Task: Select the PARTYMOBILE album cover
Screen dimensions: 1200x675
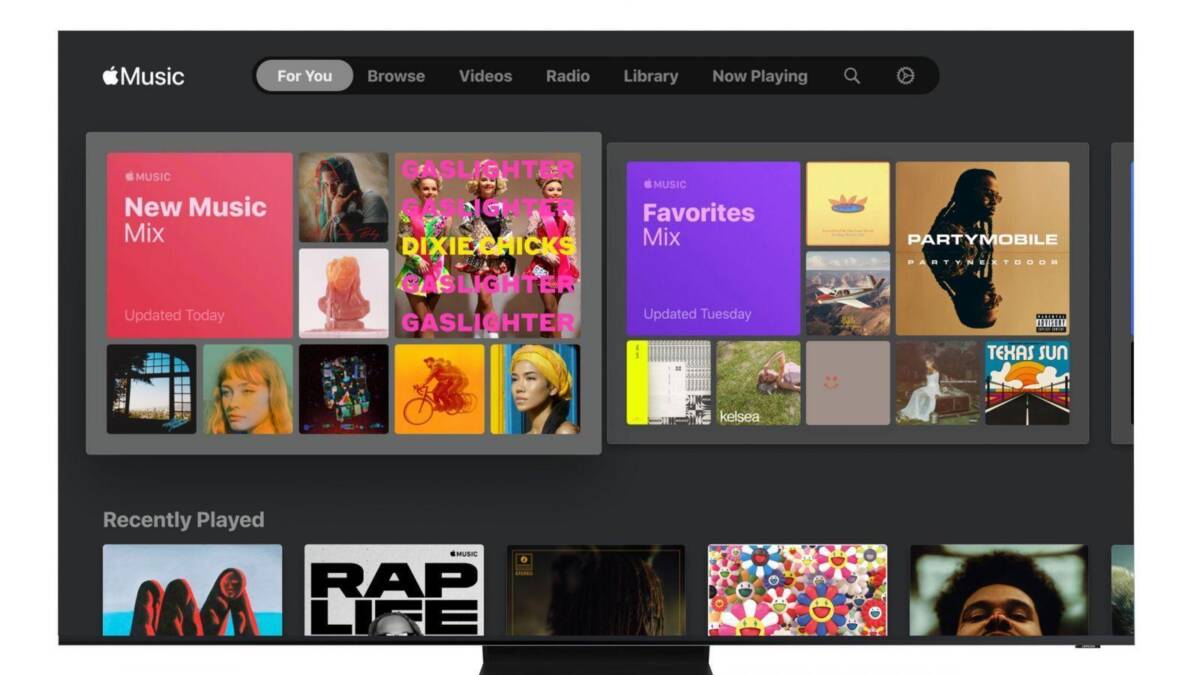Action: coord(982,248)
